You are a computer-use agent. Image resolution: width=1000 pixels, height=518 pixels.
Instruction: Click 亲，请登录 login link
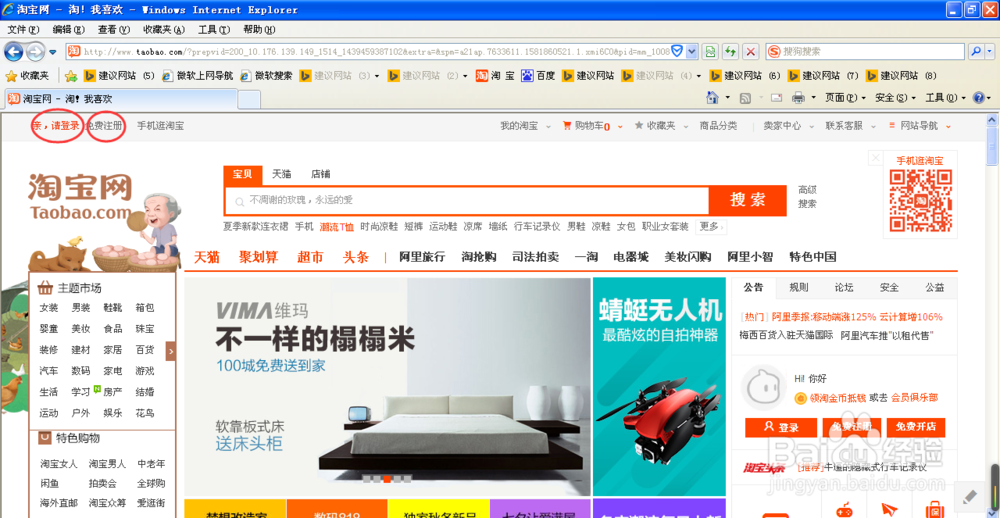pyautogui.click(x=56, y=126)
